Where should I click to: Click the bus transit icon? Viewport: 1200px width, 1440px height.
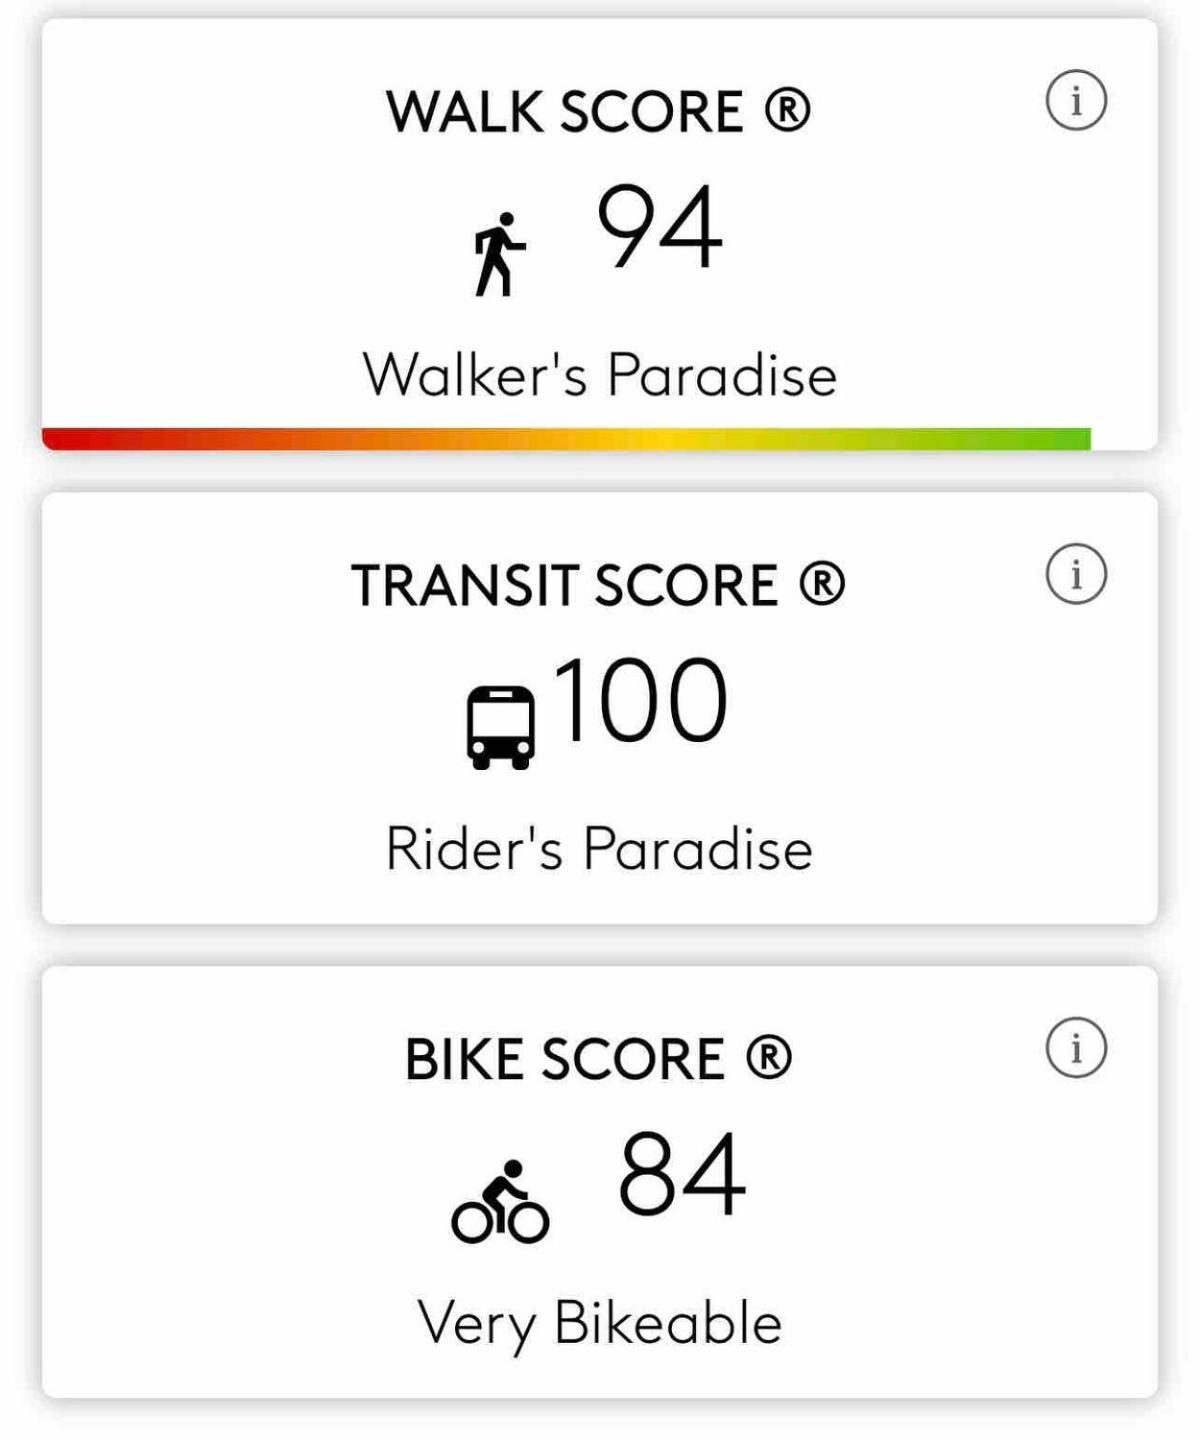coord(500,727)
